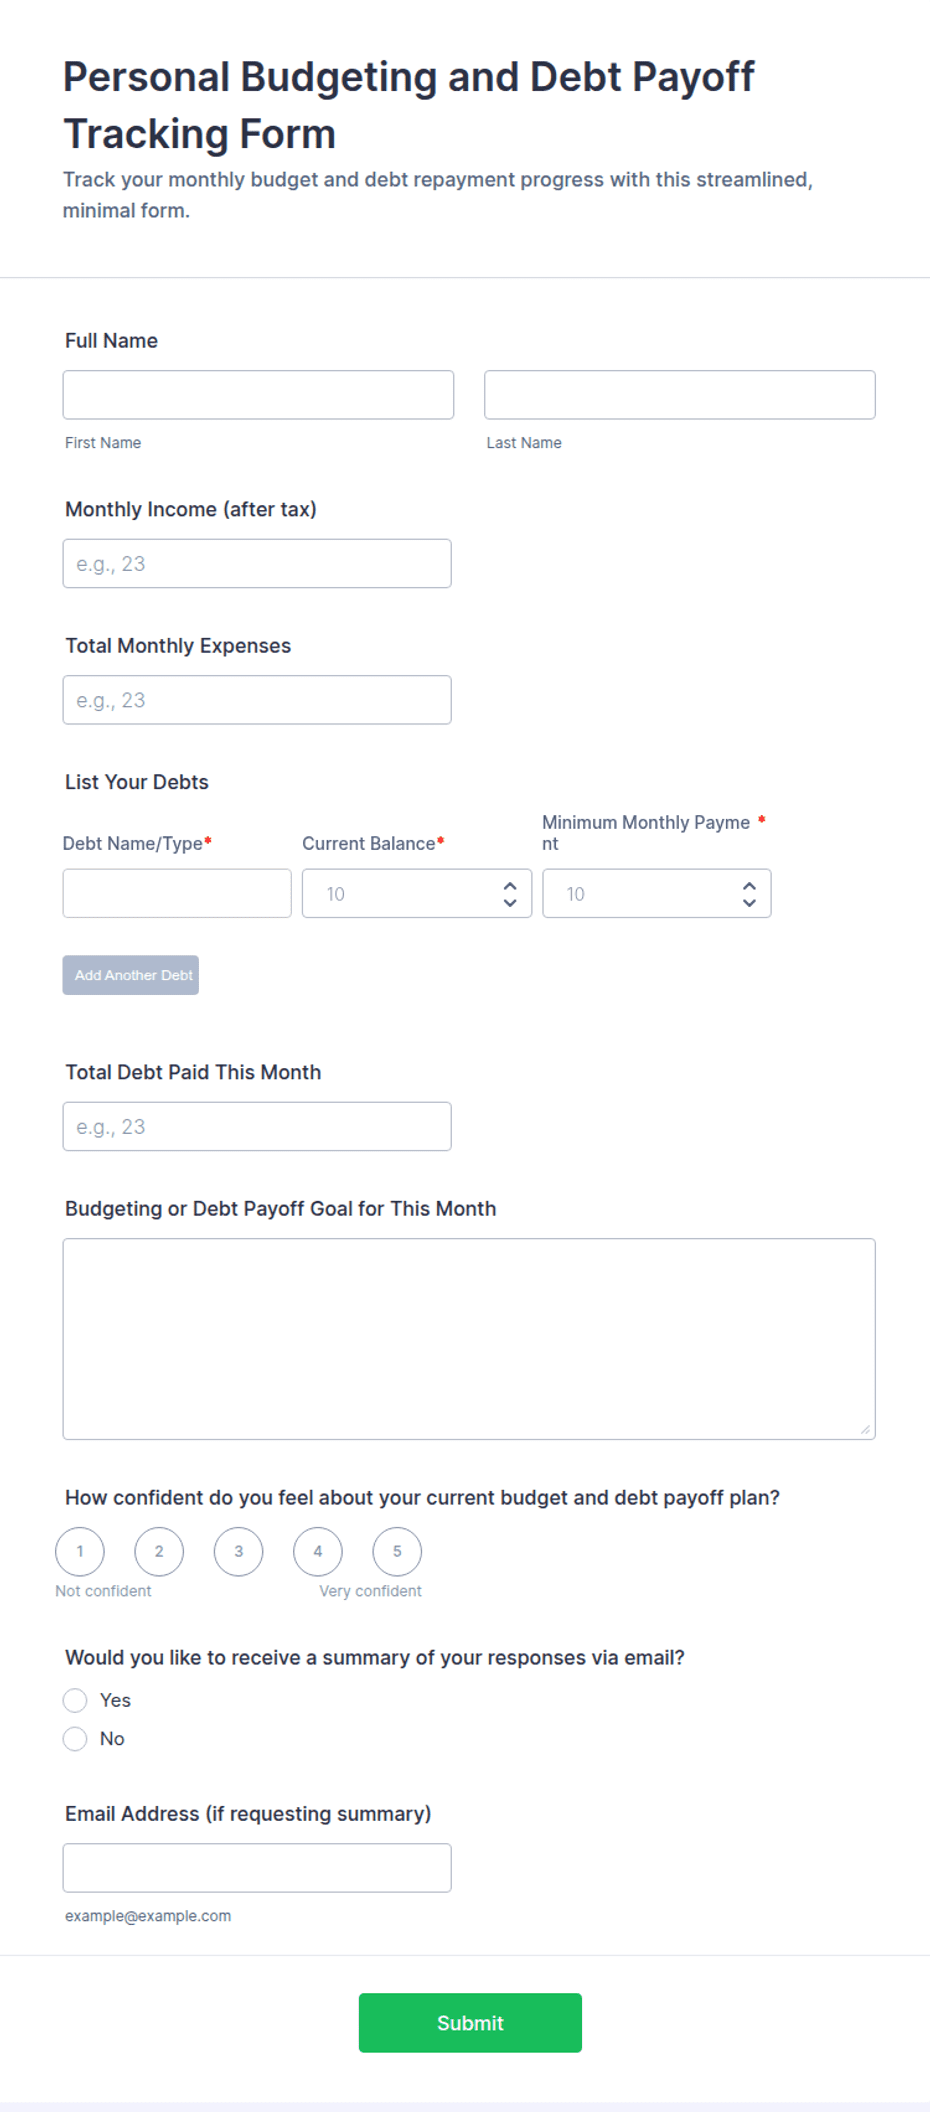
Task: Increase Minimum Monthly Payment with up arrow
Action: pos(749,886)
